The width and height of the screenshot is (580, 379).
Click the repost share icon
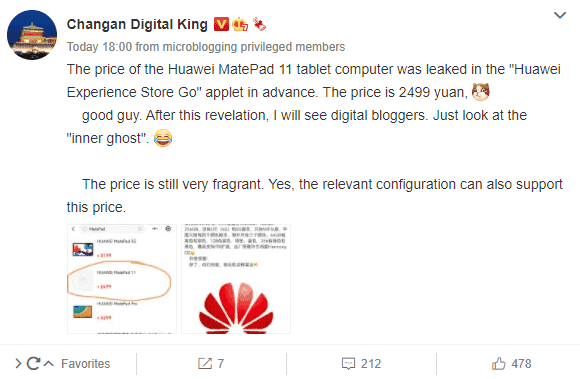[x=205, y=363]
